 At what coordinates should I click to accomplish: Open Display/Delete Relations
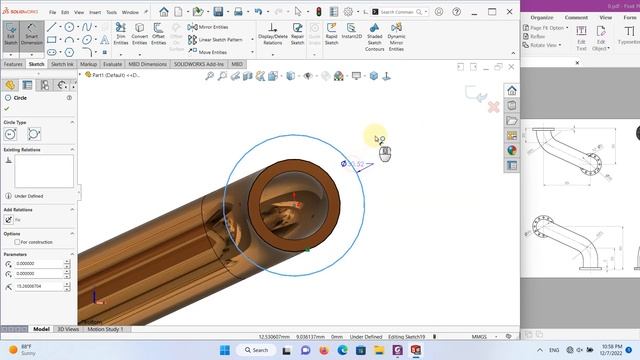click(x=273, y=34)
